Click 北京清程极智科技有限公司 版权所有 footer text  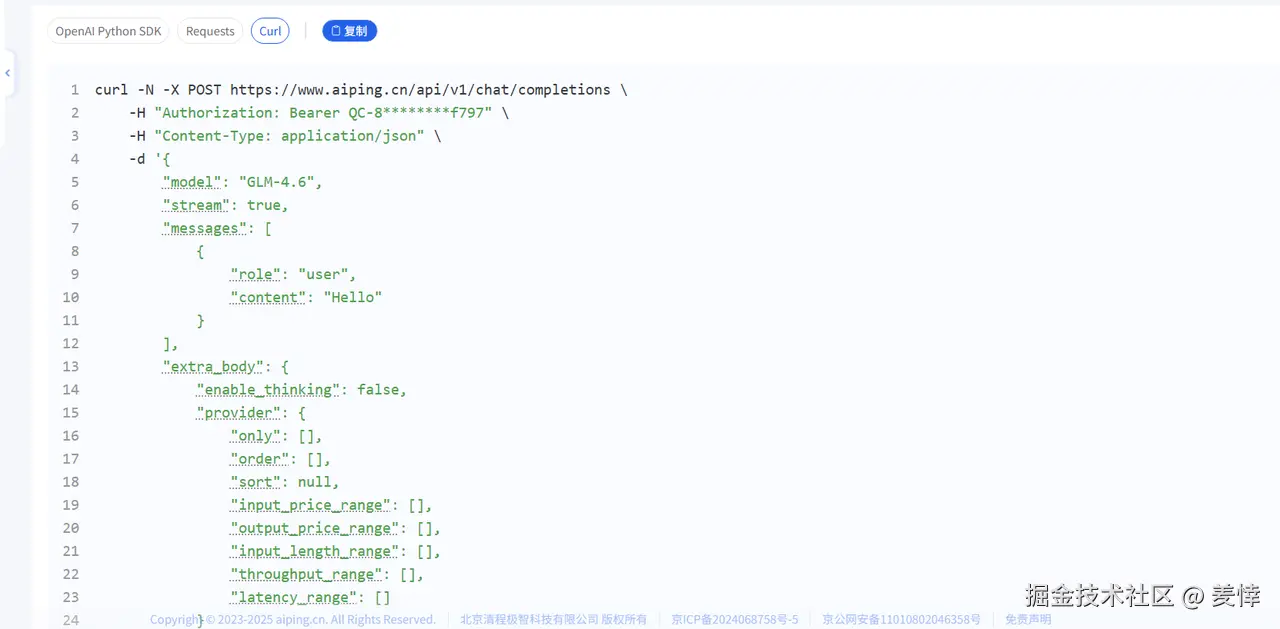553,620
